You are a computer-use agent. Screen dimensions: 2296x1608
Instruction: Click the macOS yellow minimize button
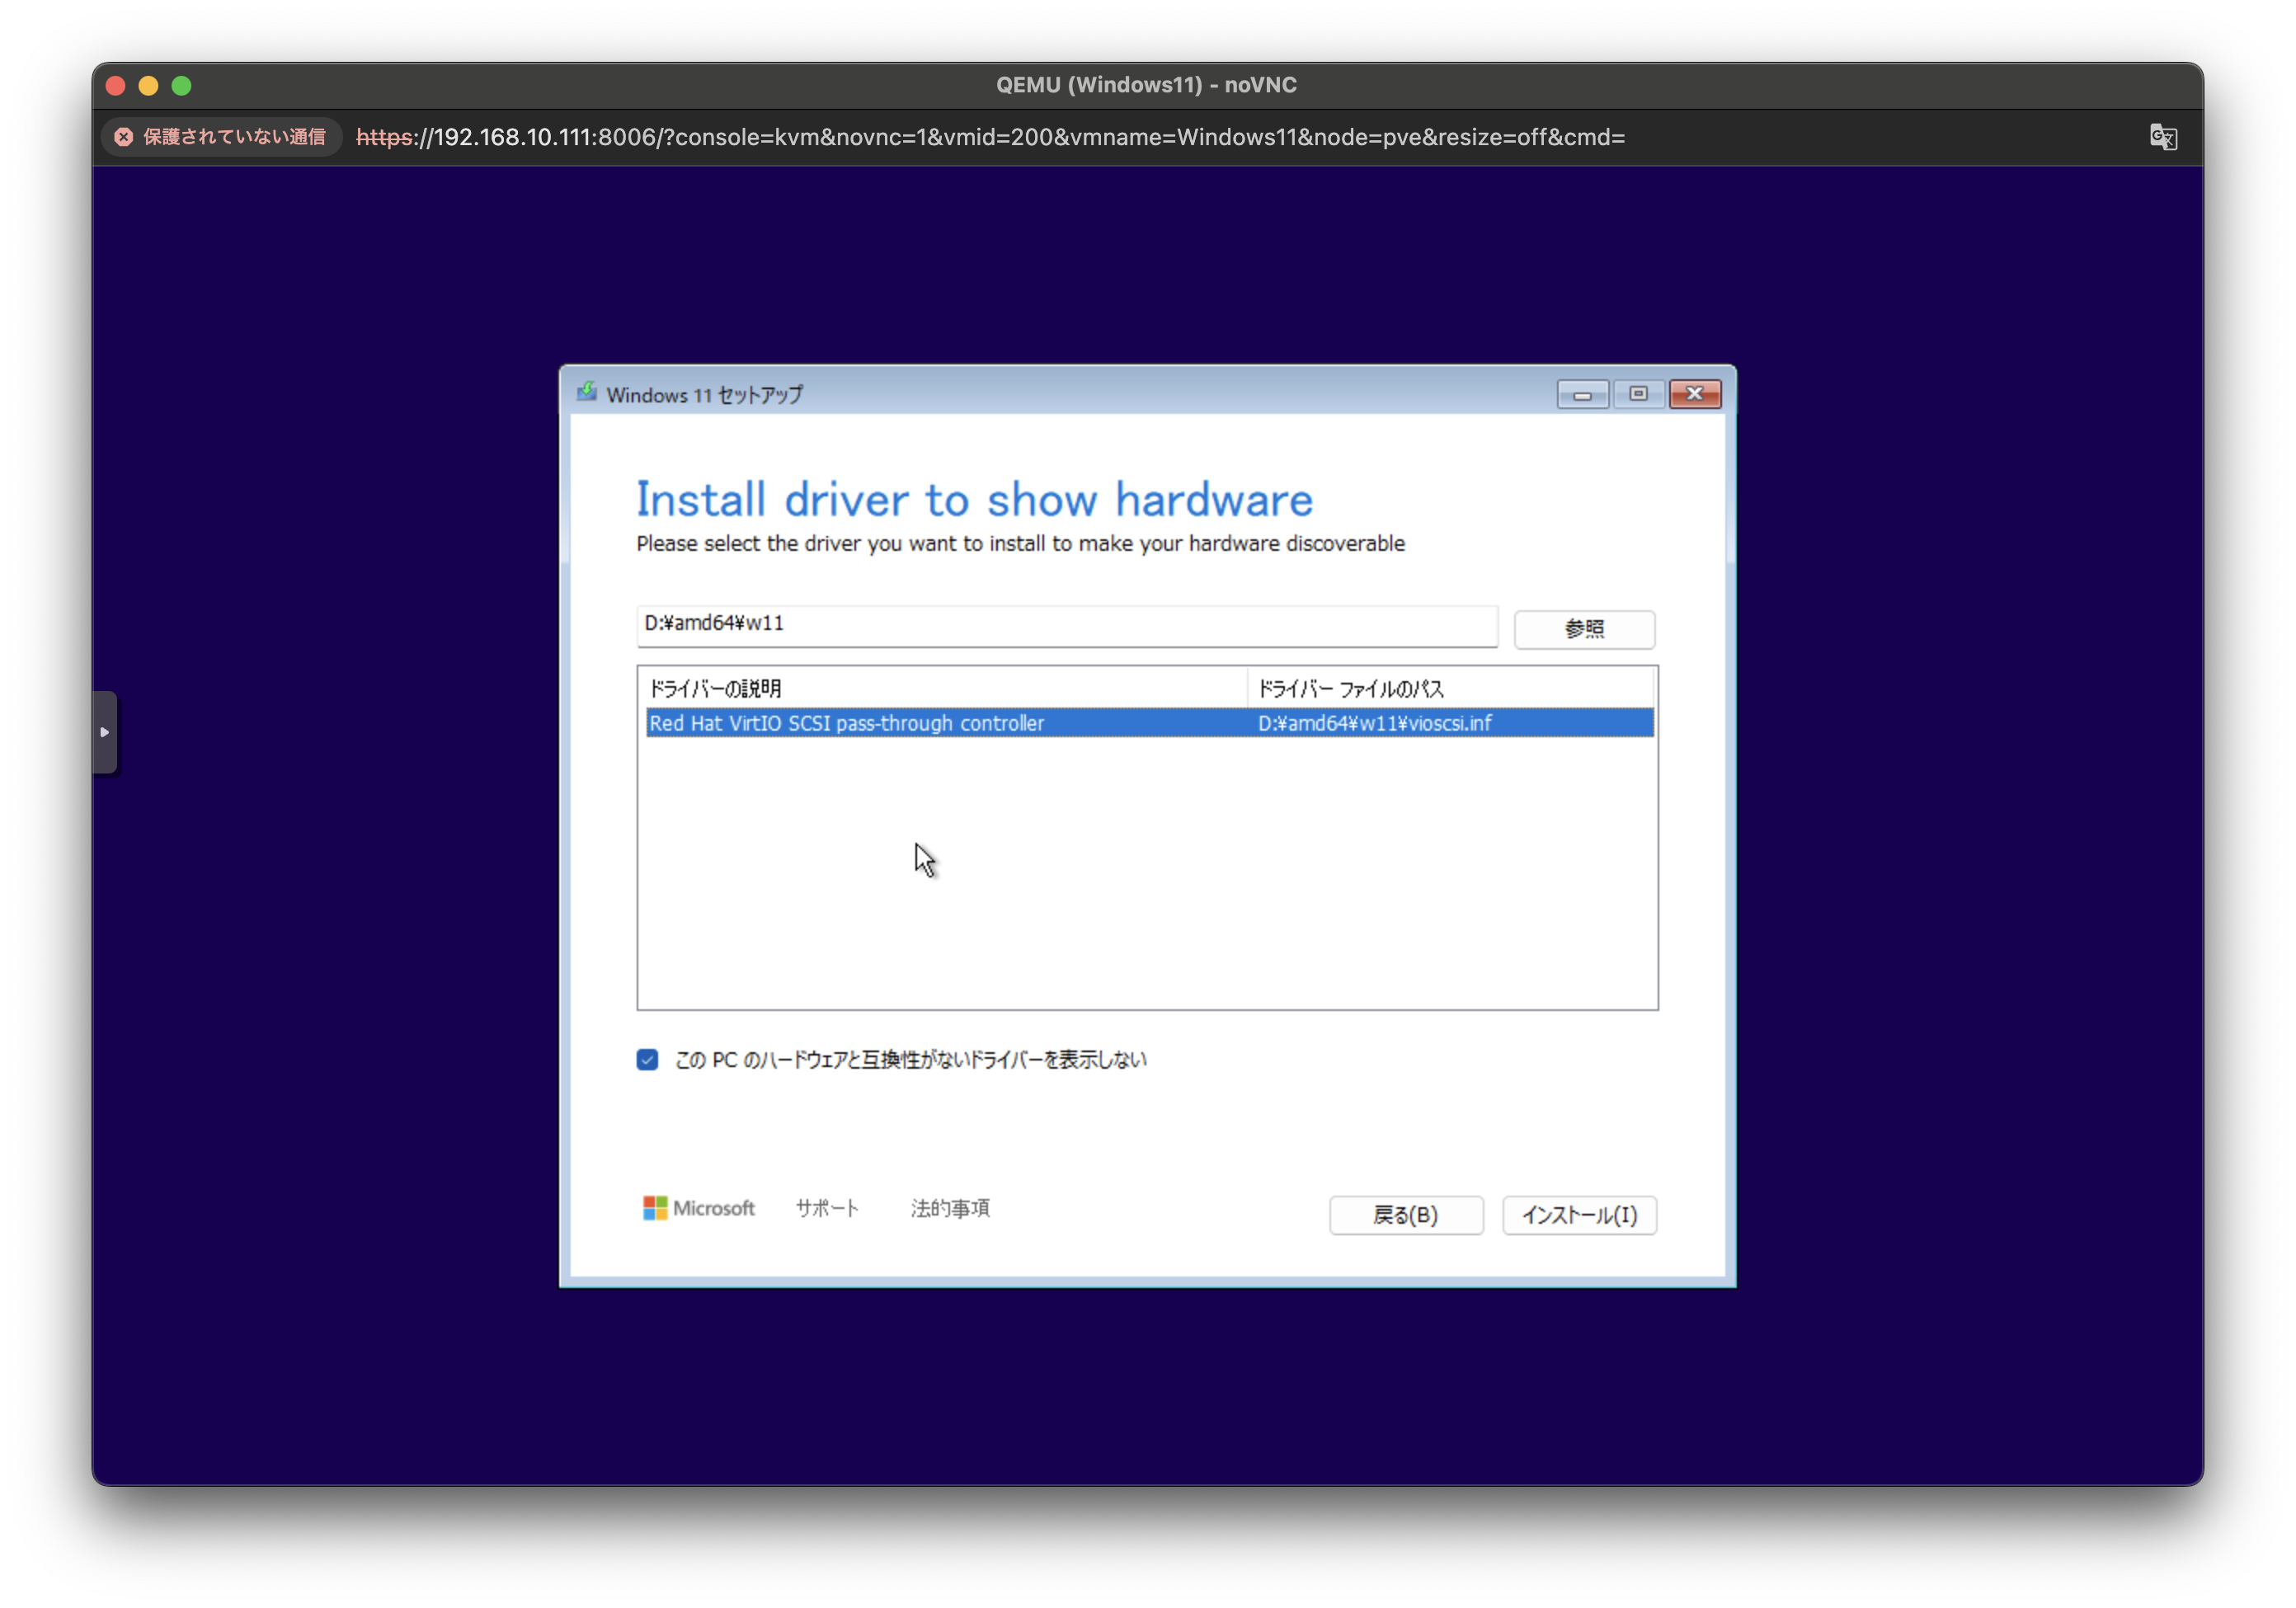point(148,86)
